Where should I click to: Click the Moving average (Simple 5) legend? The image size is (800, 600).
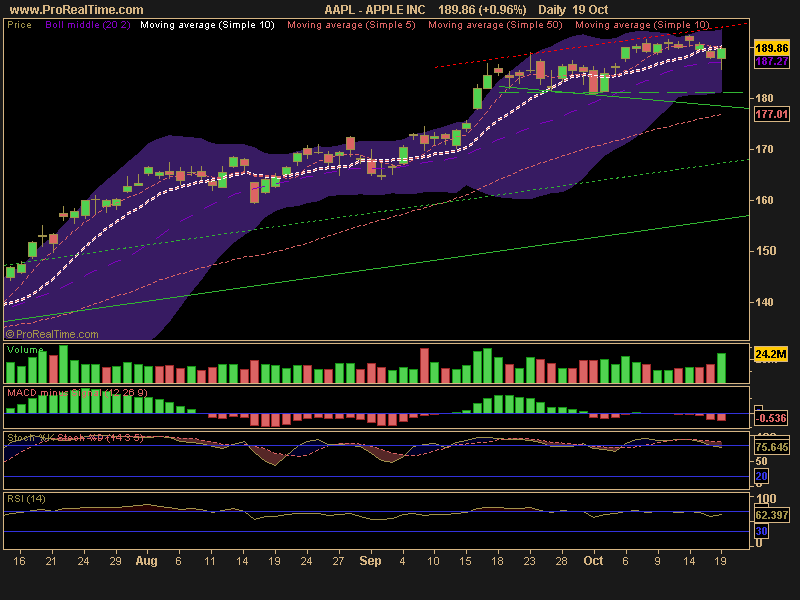(351, 24)
